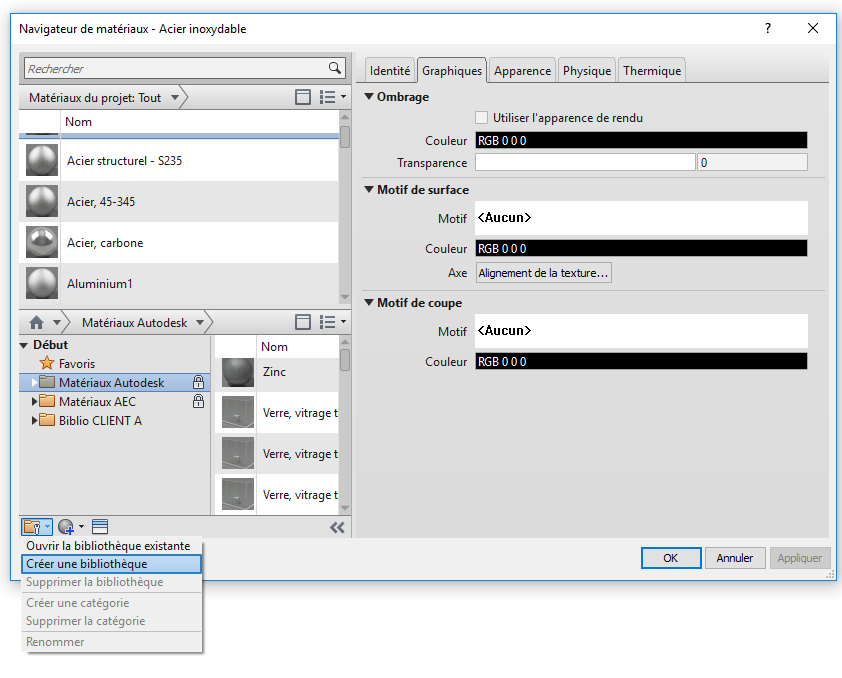Click the search magnifier icon
The width and height of the screenshot is (842, 678).
pyautogui.click(x=335, y=68)
